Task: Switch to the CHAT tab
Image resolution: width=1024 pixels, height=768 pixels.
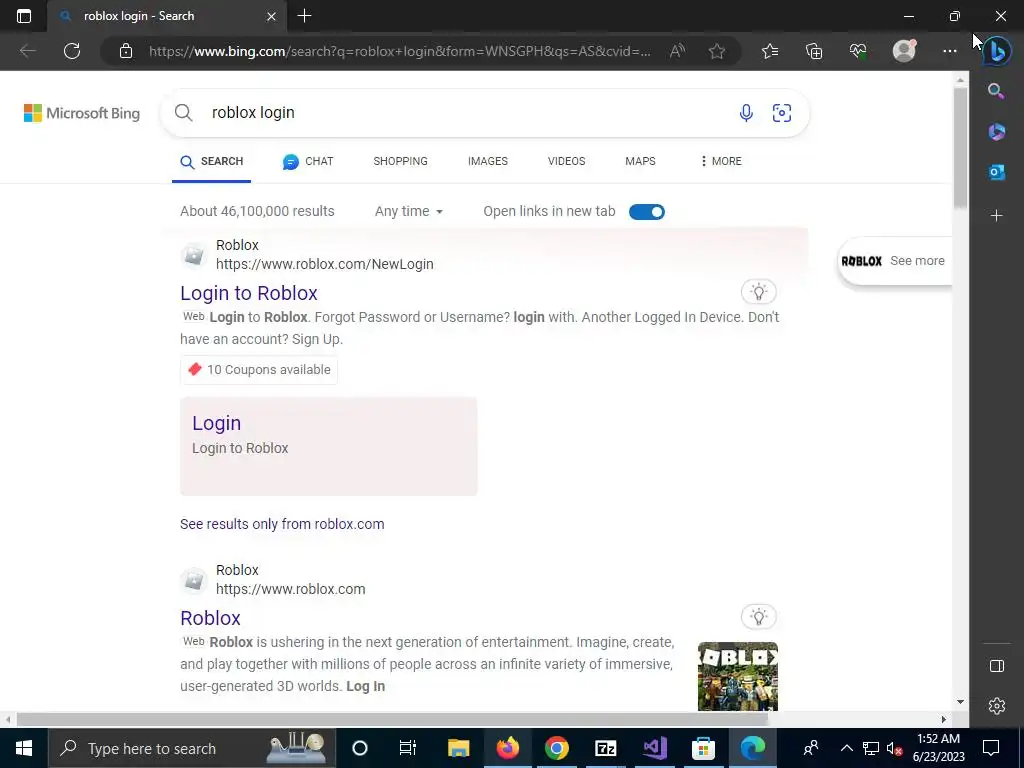Action: [x=308, y=161]
